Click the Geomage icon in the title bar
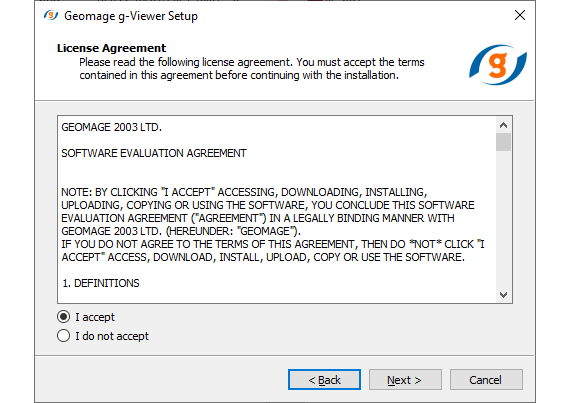The height and width of the screenshot is (403, 570). pyautogui.click(x=51, y=16)
